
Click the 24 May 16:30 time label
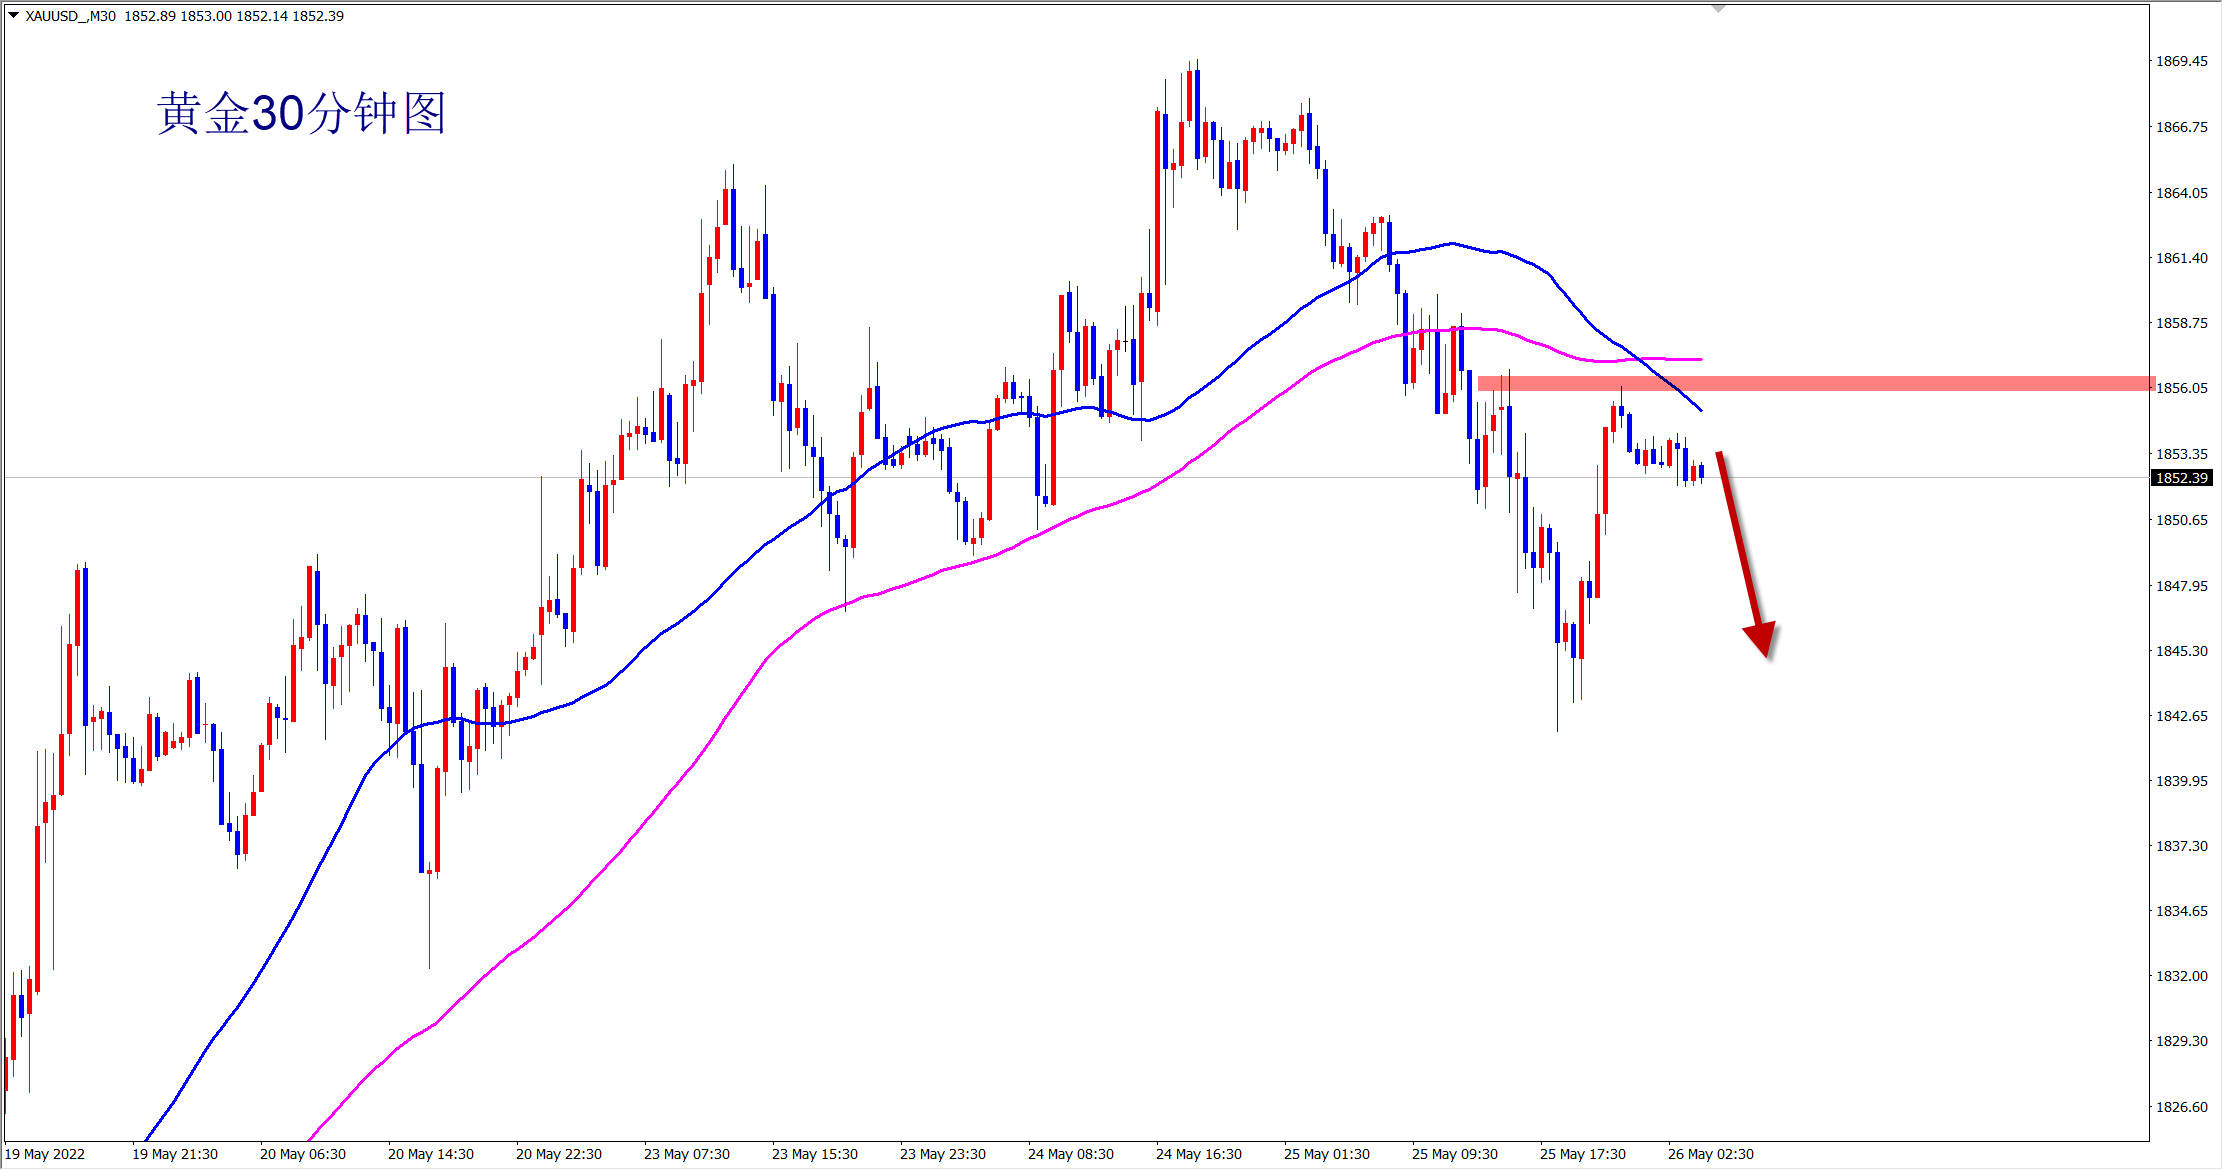(x=1198, y=1154)
